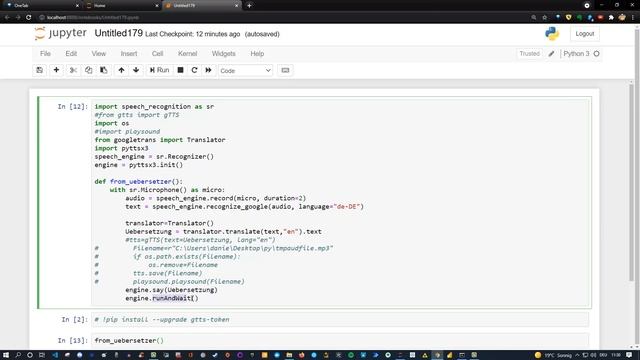
Task: Open a new browser tab with the plus icon
Action: pyautogui.click(x=249, y=6)
